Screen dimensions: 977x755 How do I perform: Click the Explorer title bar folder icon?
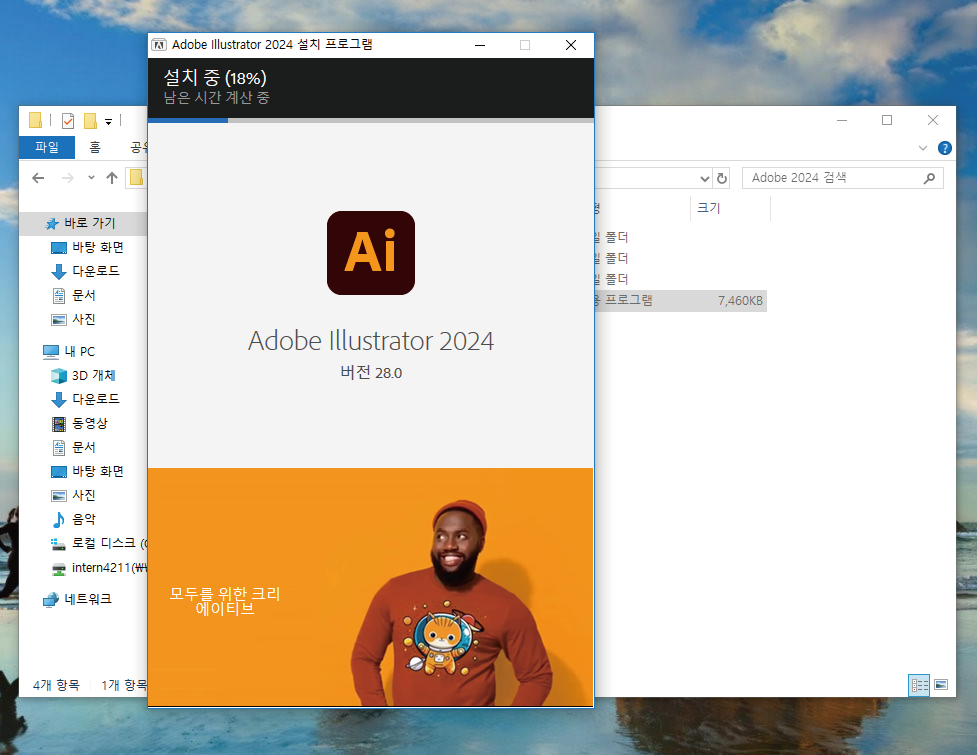pyautogui.click(x=36, y=120)
